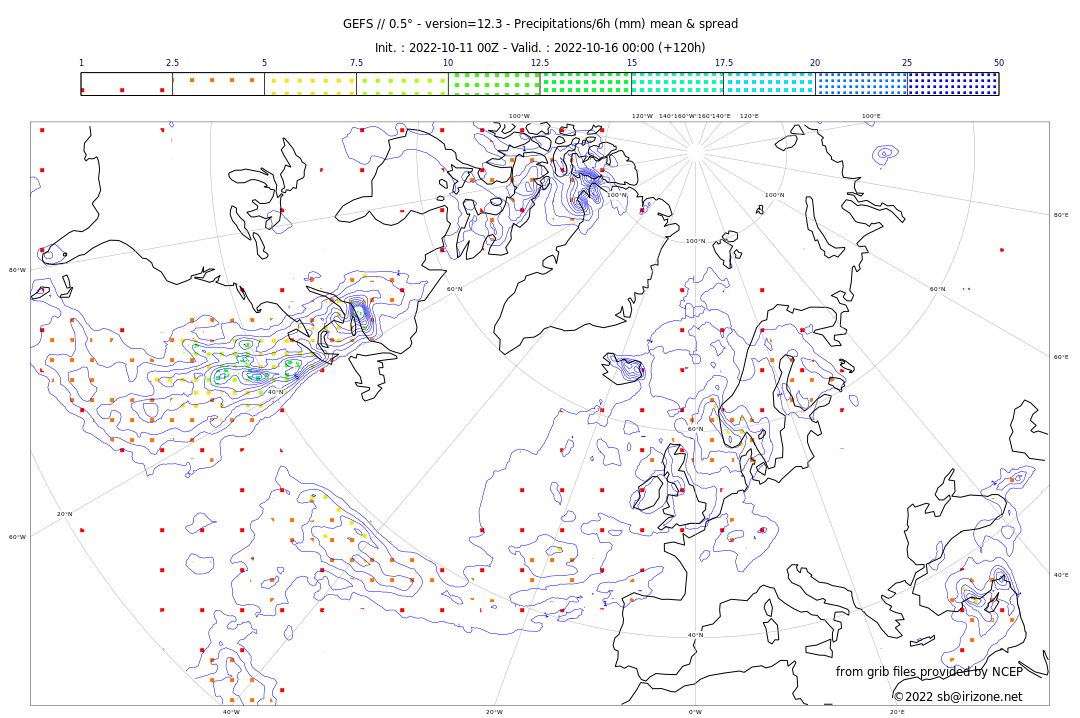Screen dimensions: 1080x718
Task: Select the 15 to 17.5 mm legend swatch
Action: point(677,84)
